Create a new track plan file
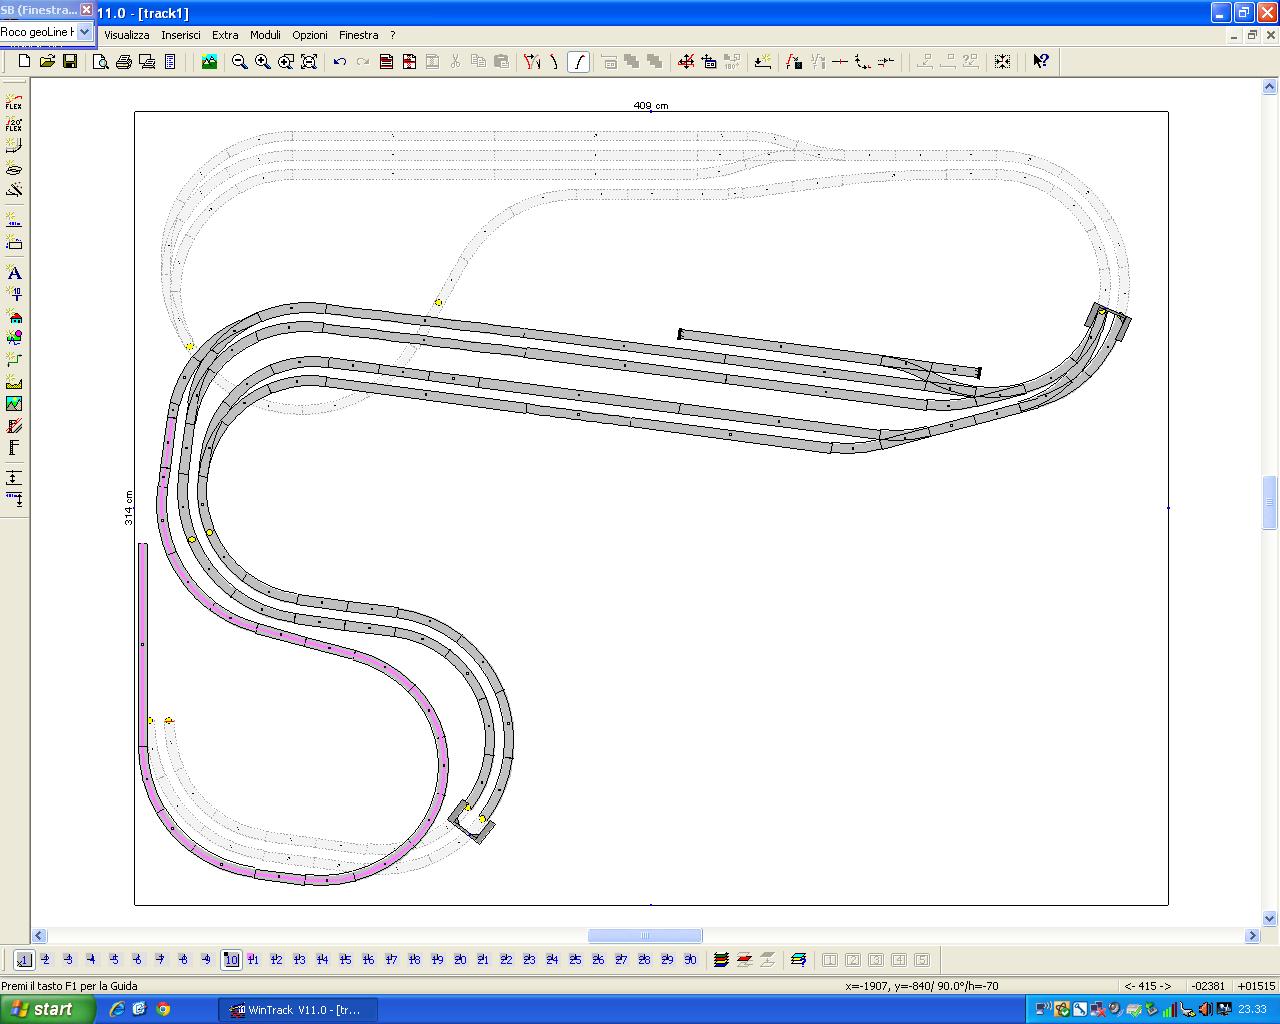 (x=25, y=61)
